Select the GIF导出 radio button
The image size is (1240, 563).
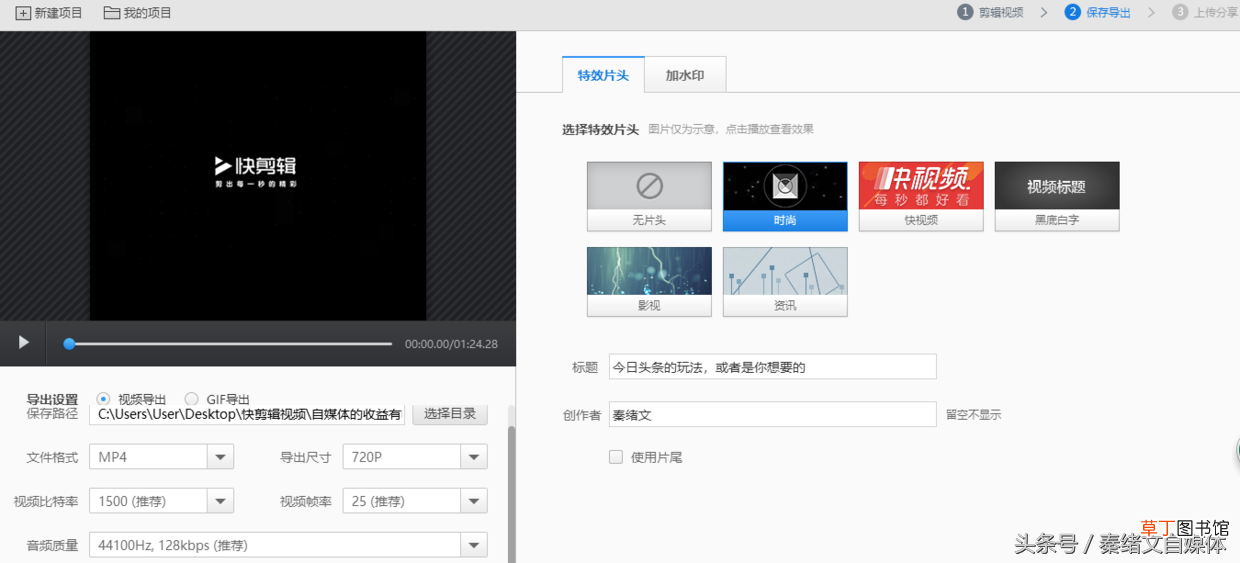[191, 398]
